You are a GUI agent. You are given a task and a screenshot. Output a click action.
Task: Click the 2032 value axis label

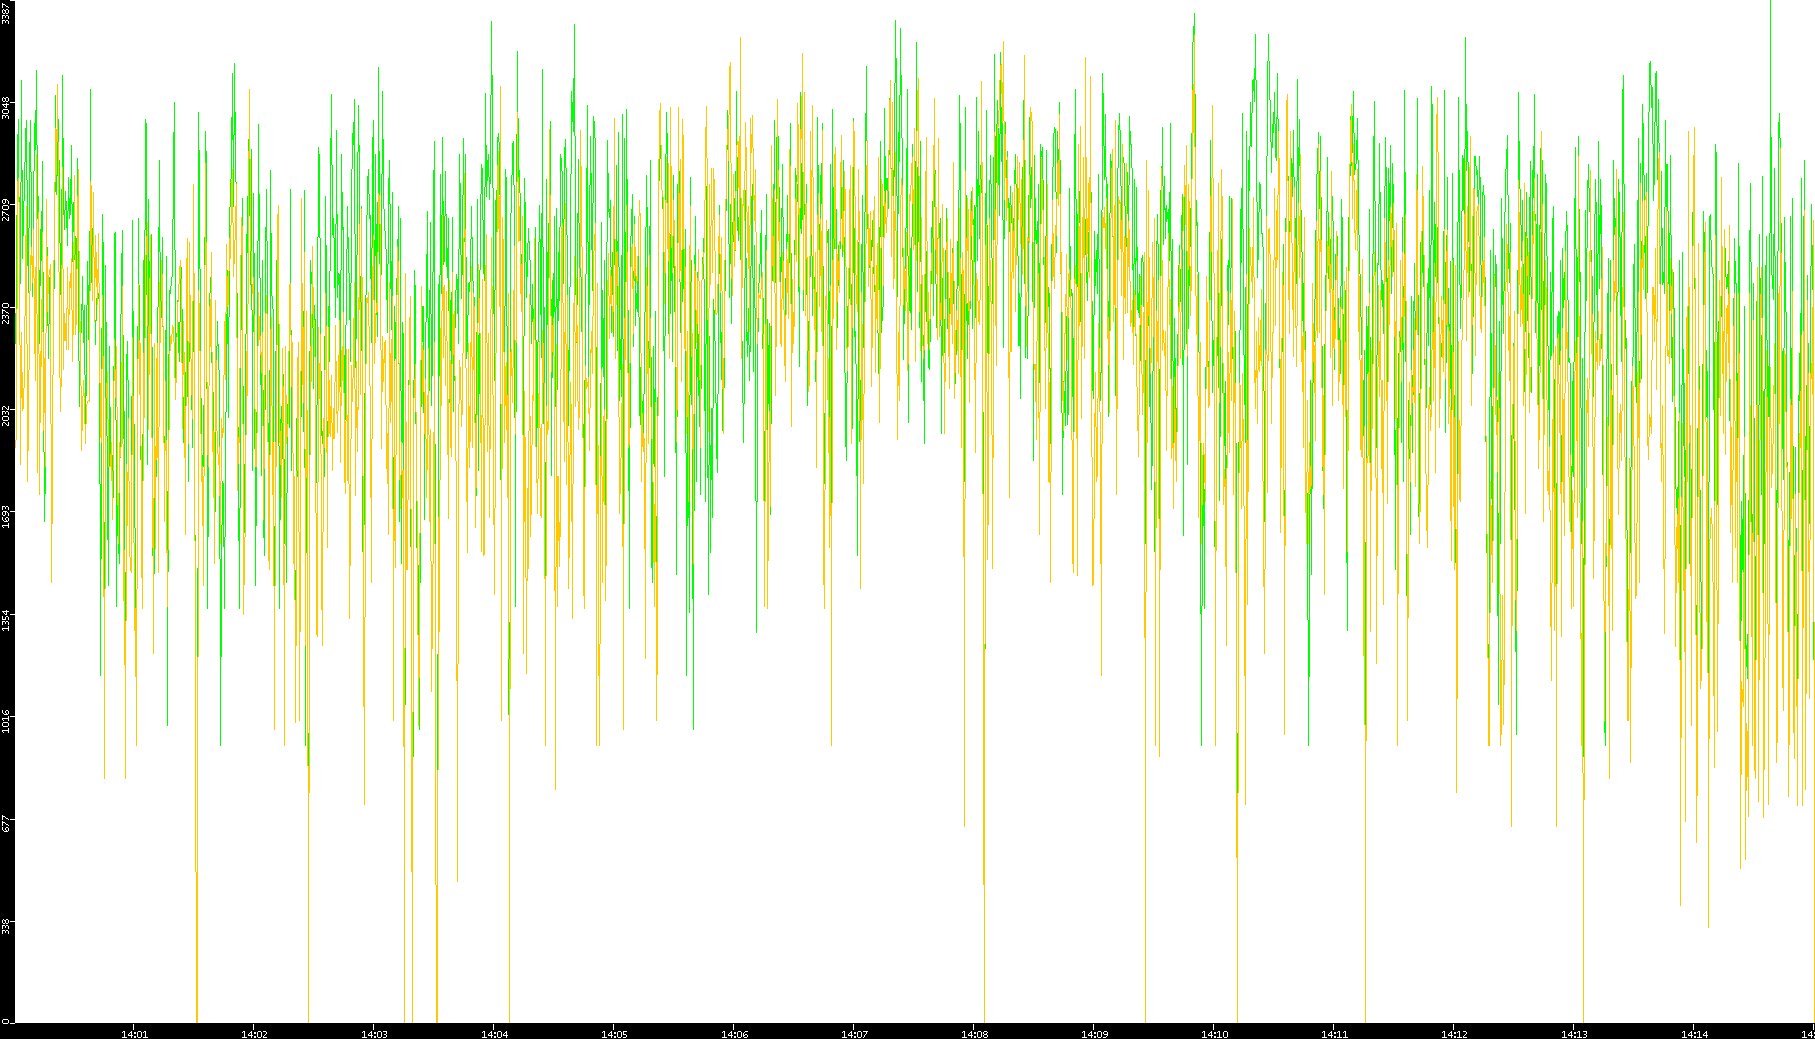[x=6, y=415]
